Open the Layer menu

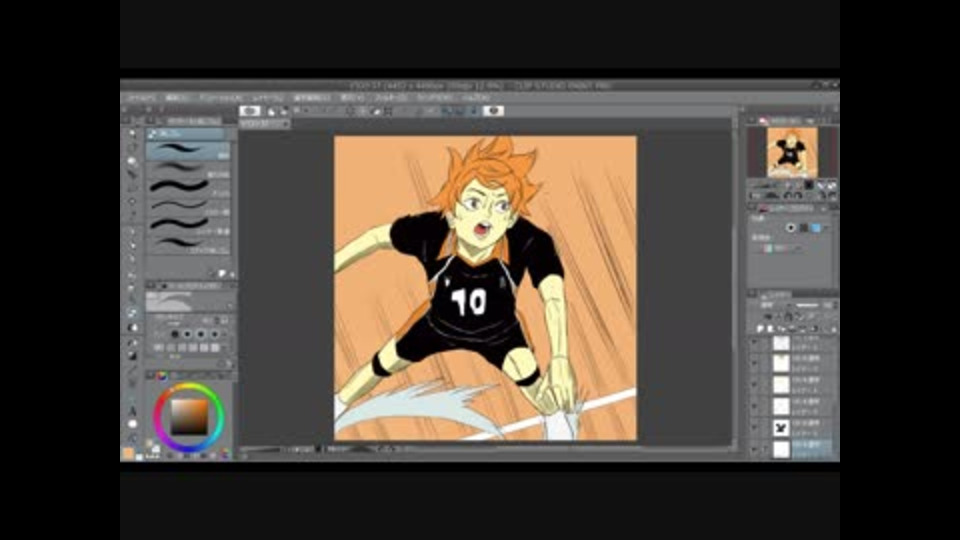coord(268,98)
